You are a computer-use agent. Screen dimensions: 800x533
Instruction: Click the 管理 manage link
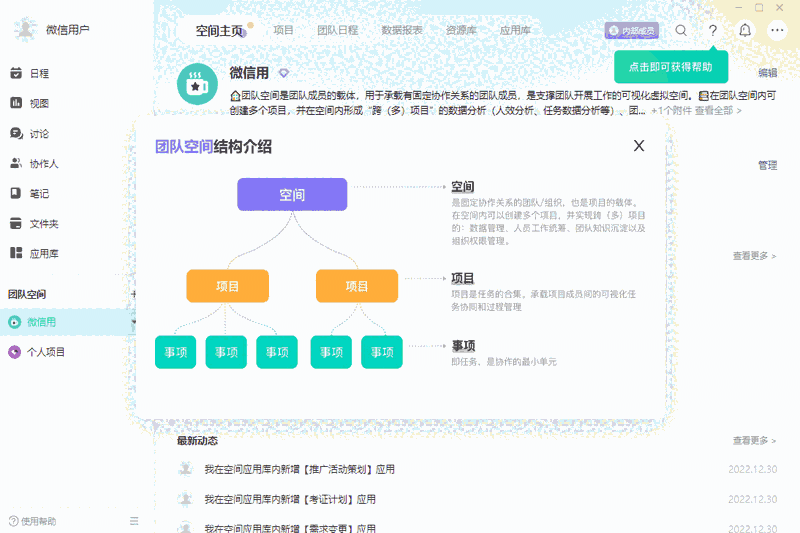(767, 165)
